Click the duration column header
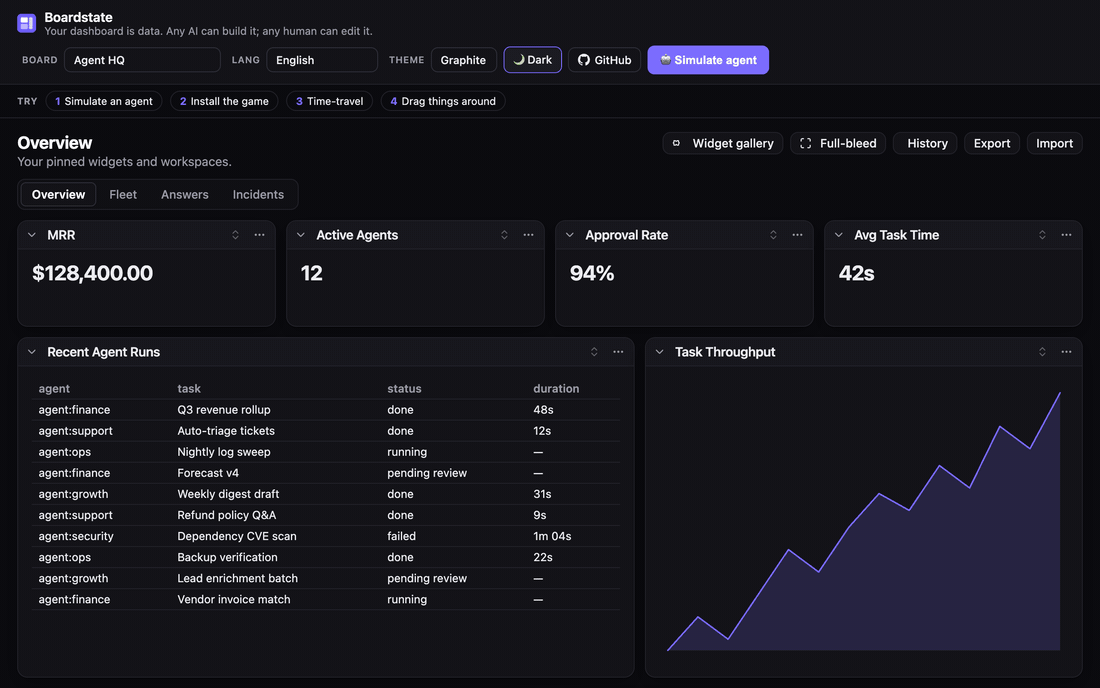Viewport: 1100px width, 688px height. (x=556, y=389)
